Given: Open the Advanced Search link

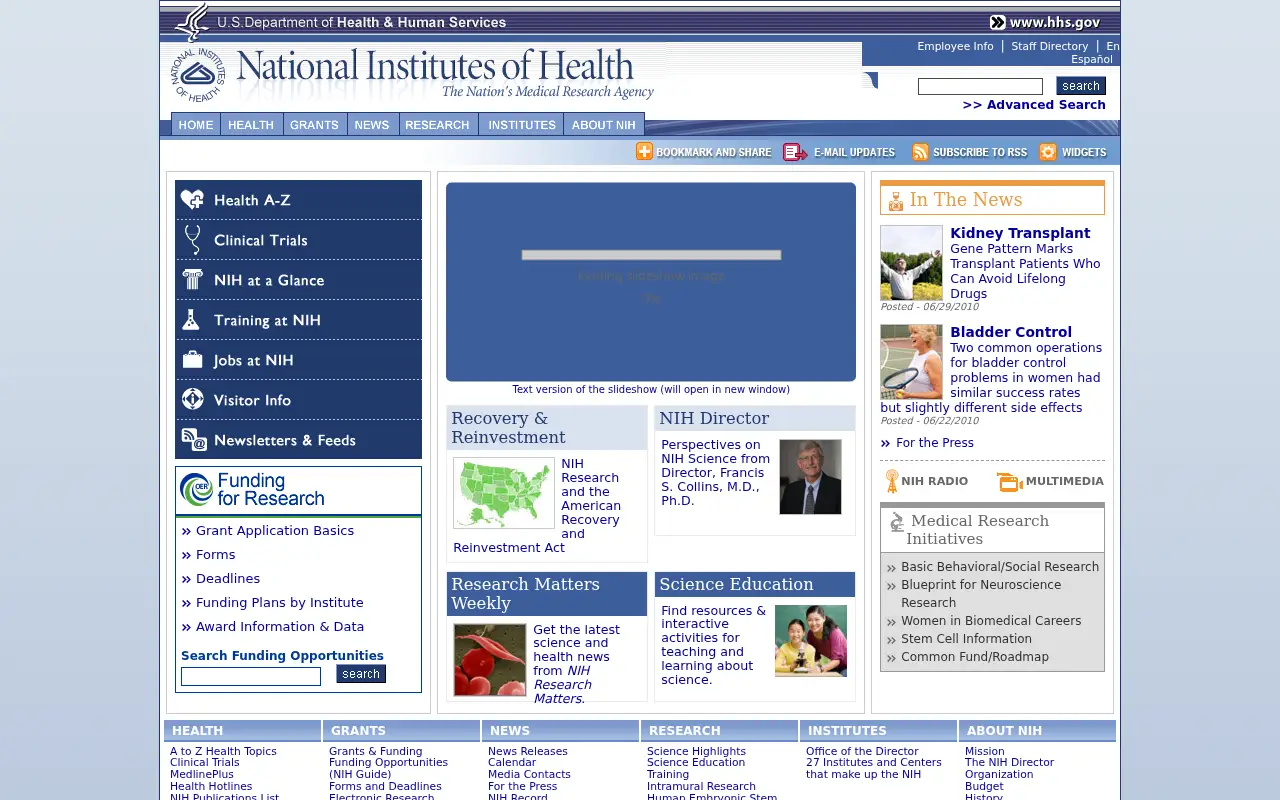Looking at the screenshot, I should click(1034, 105).
